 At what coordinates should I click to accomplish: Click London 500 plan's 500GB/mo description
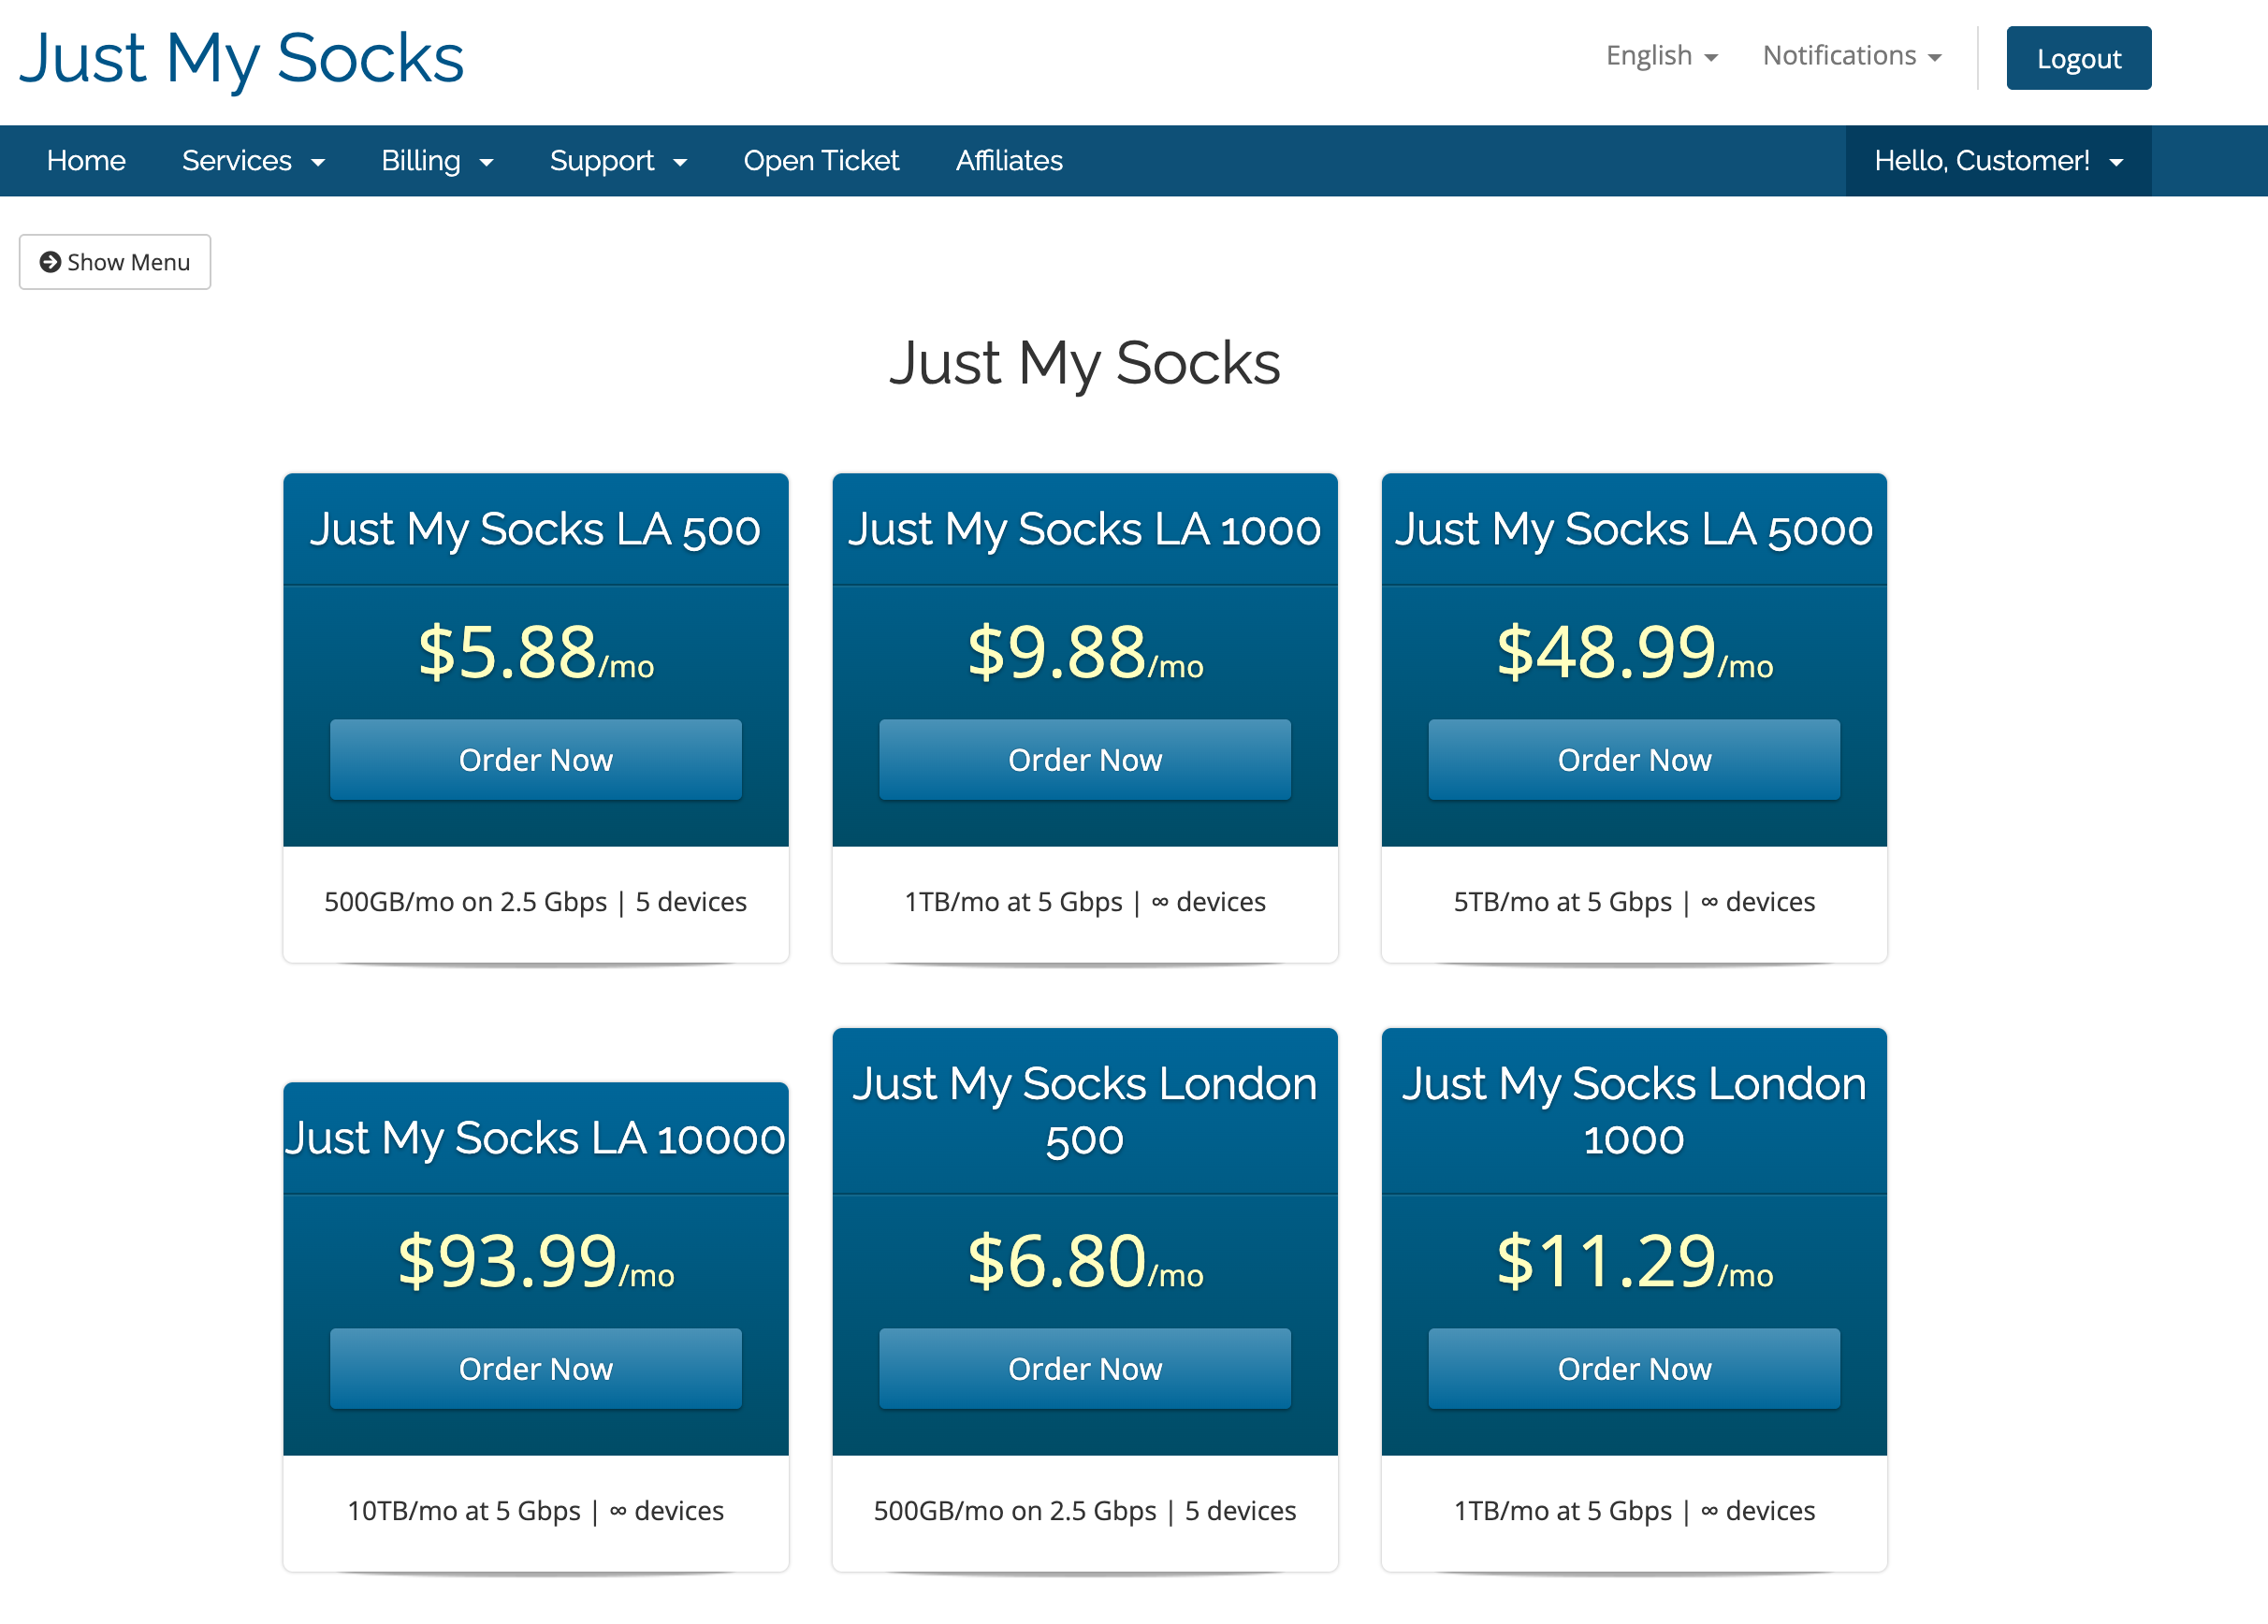coord(1085,1511)
